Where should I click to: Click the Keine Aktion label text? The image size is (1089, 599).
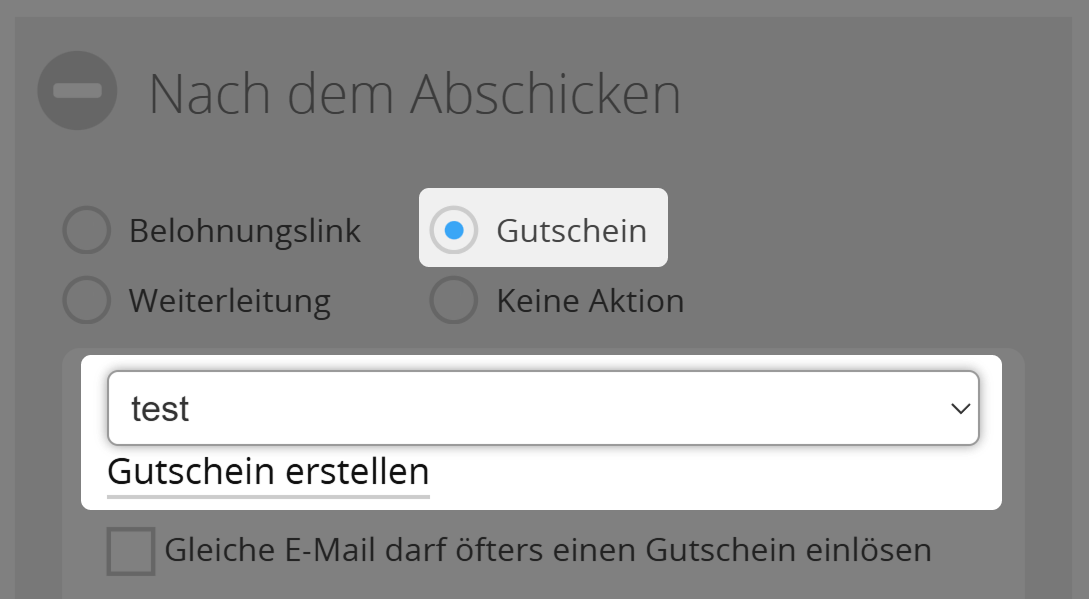[x=590, y=301]
